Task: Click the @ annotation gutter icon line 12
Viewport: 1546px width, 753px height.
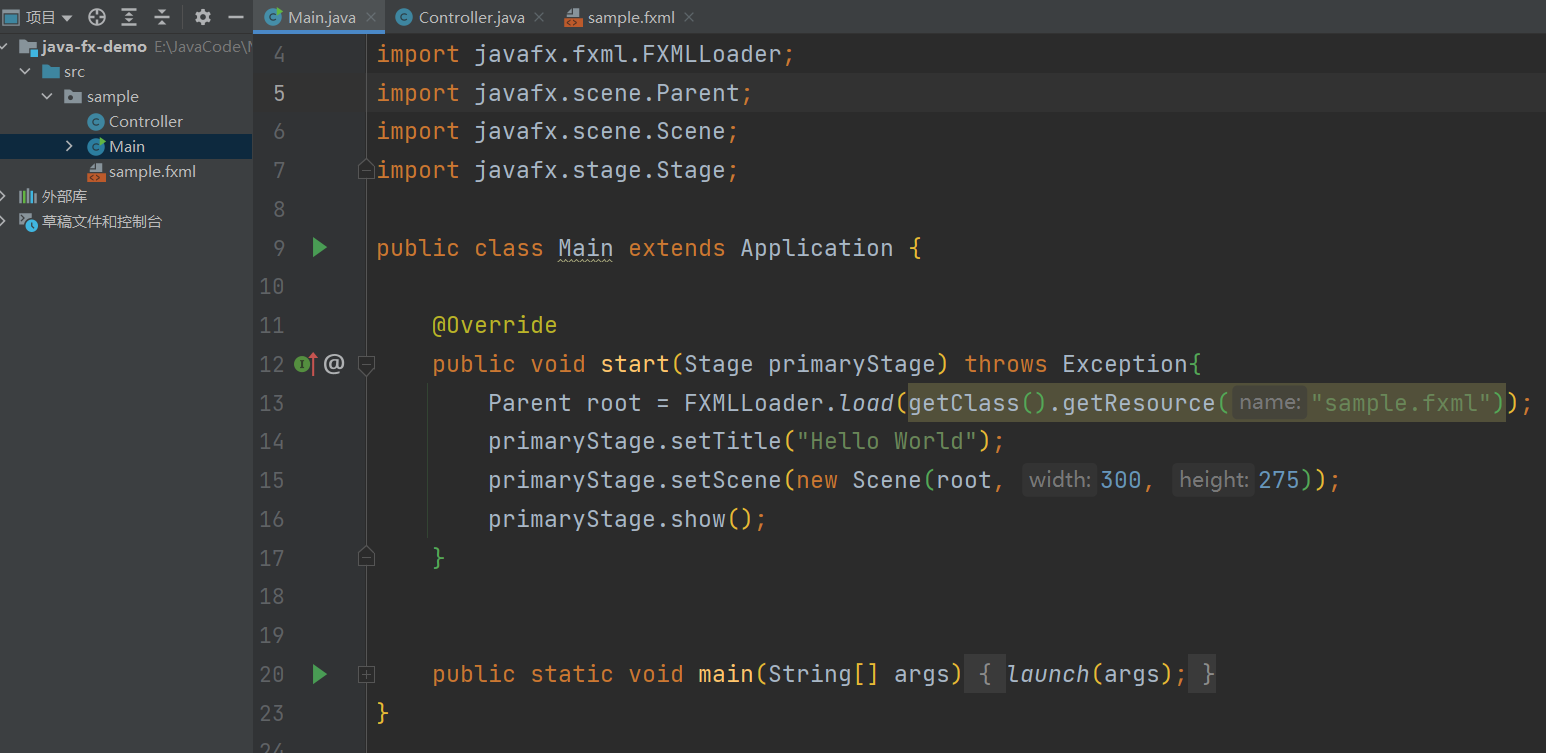Action: pos(334,364)
